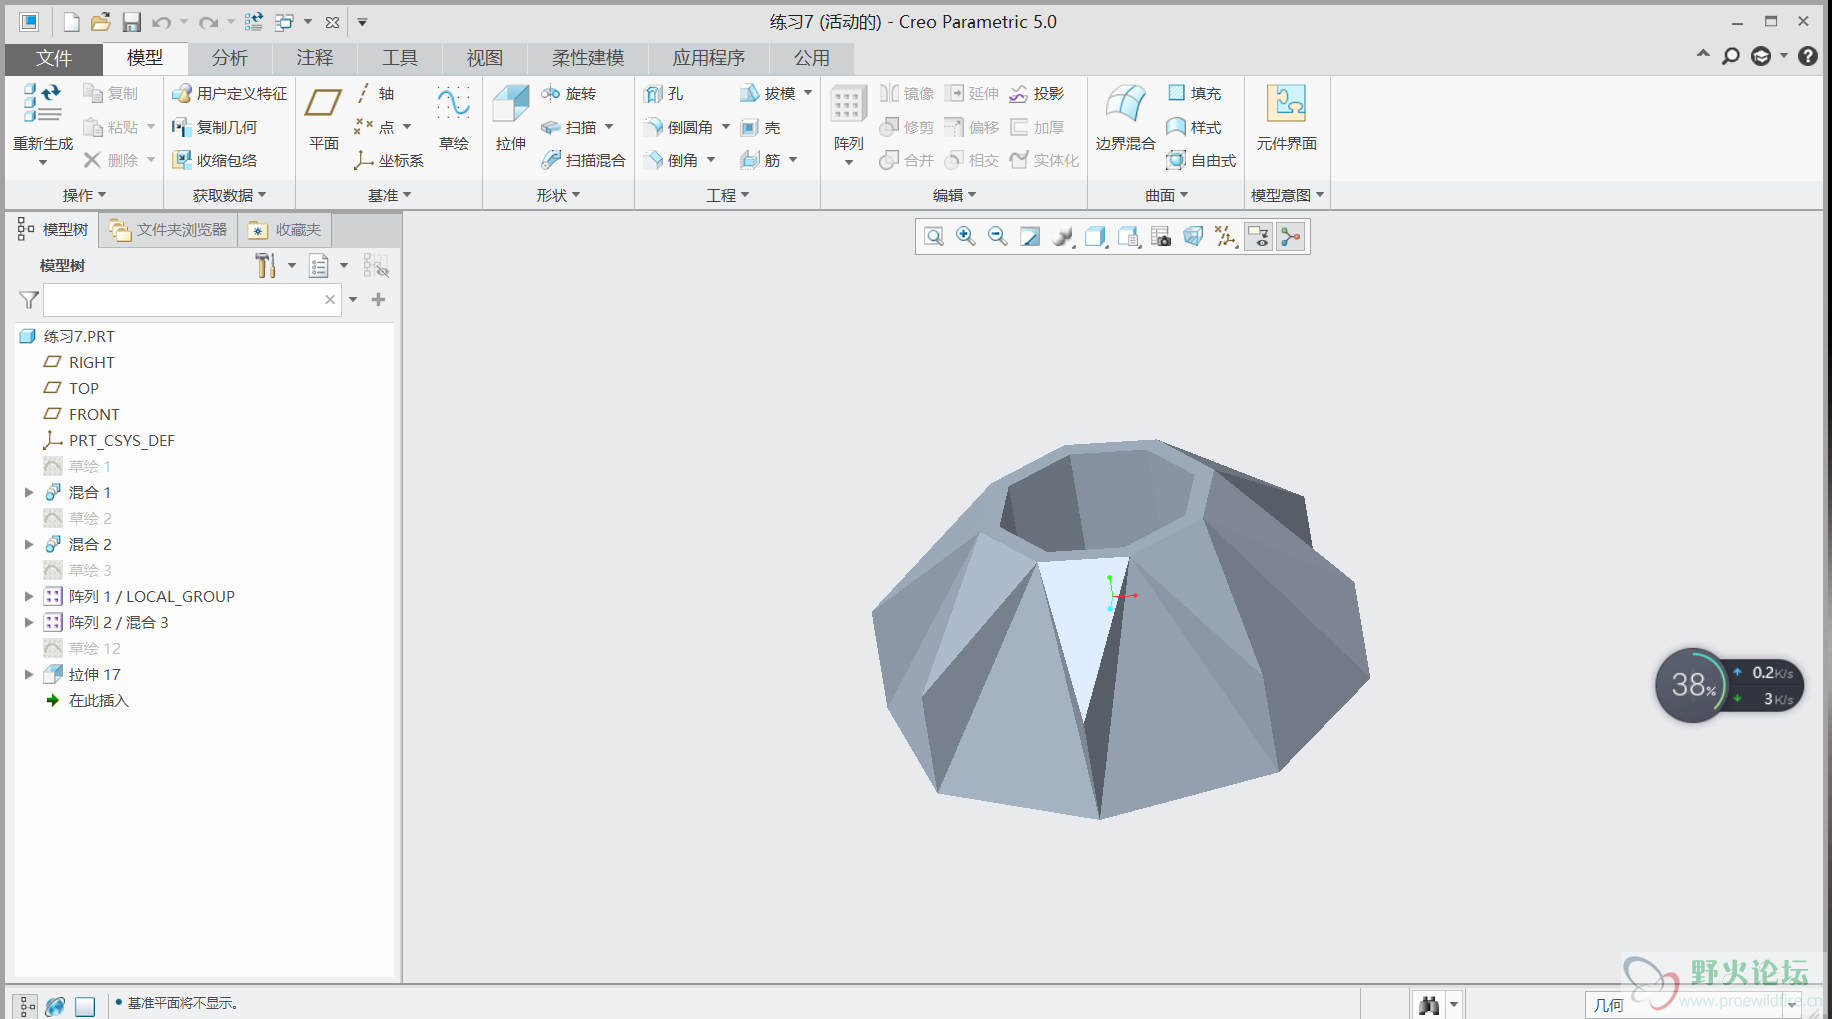The height and width of the screenshot is (1019, 1832).
Task: Click the Save icon in quick access toolbar
Action: [131, 22]
